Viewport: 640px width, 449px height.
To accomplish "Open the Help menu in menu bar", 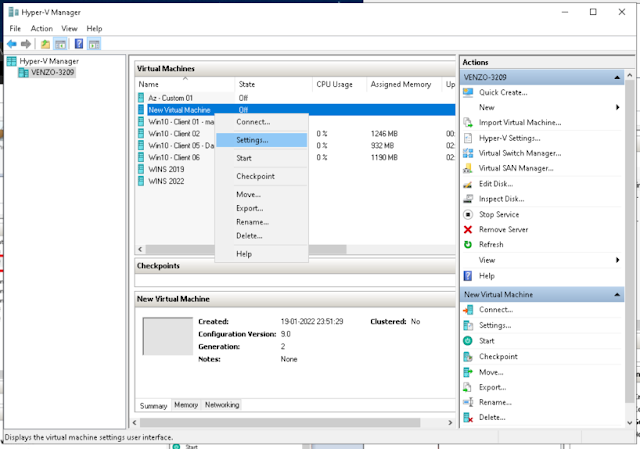I will coord(94,29).
